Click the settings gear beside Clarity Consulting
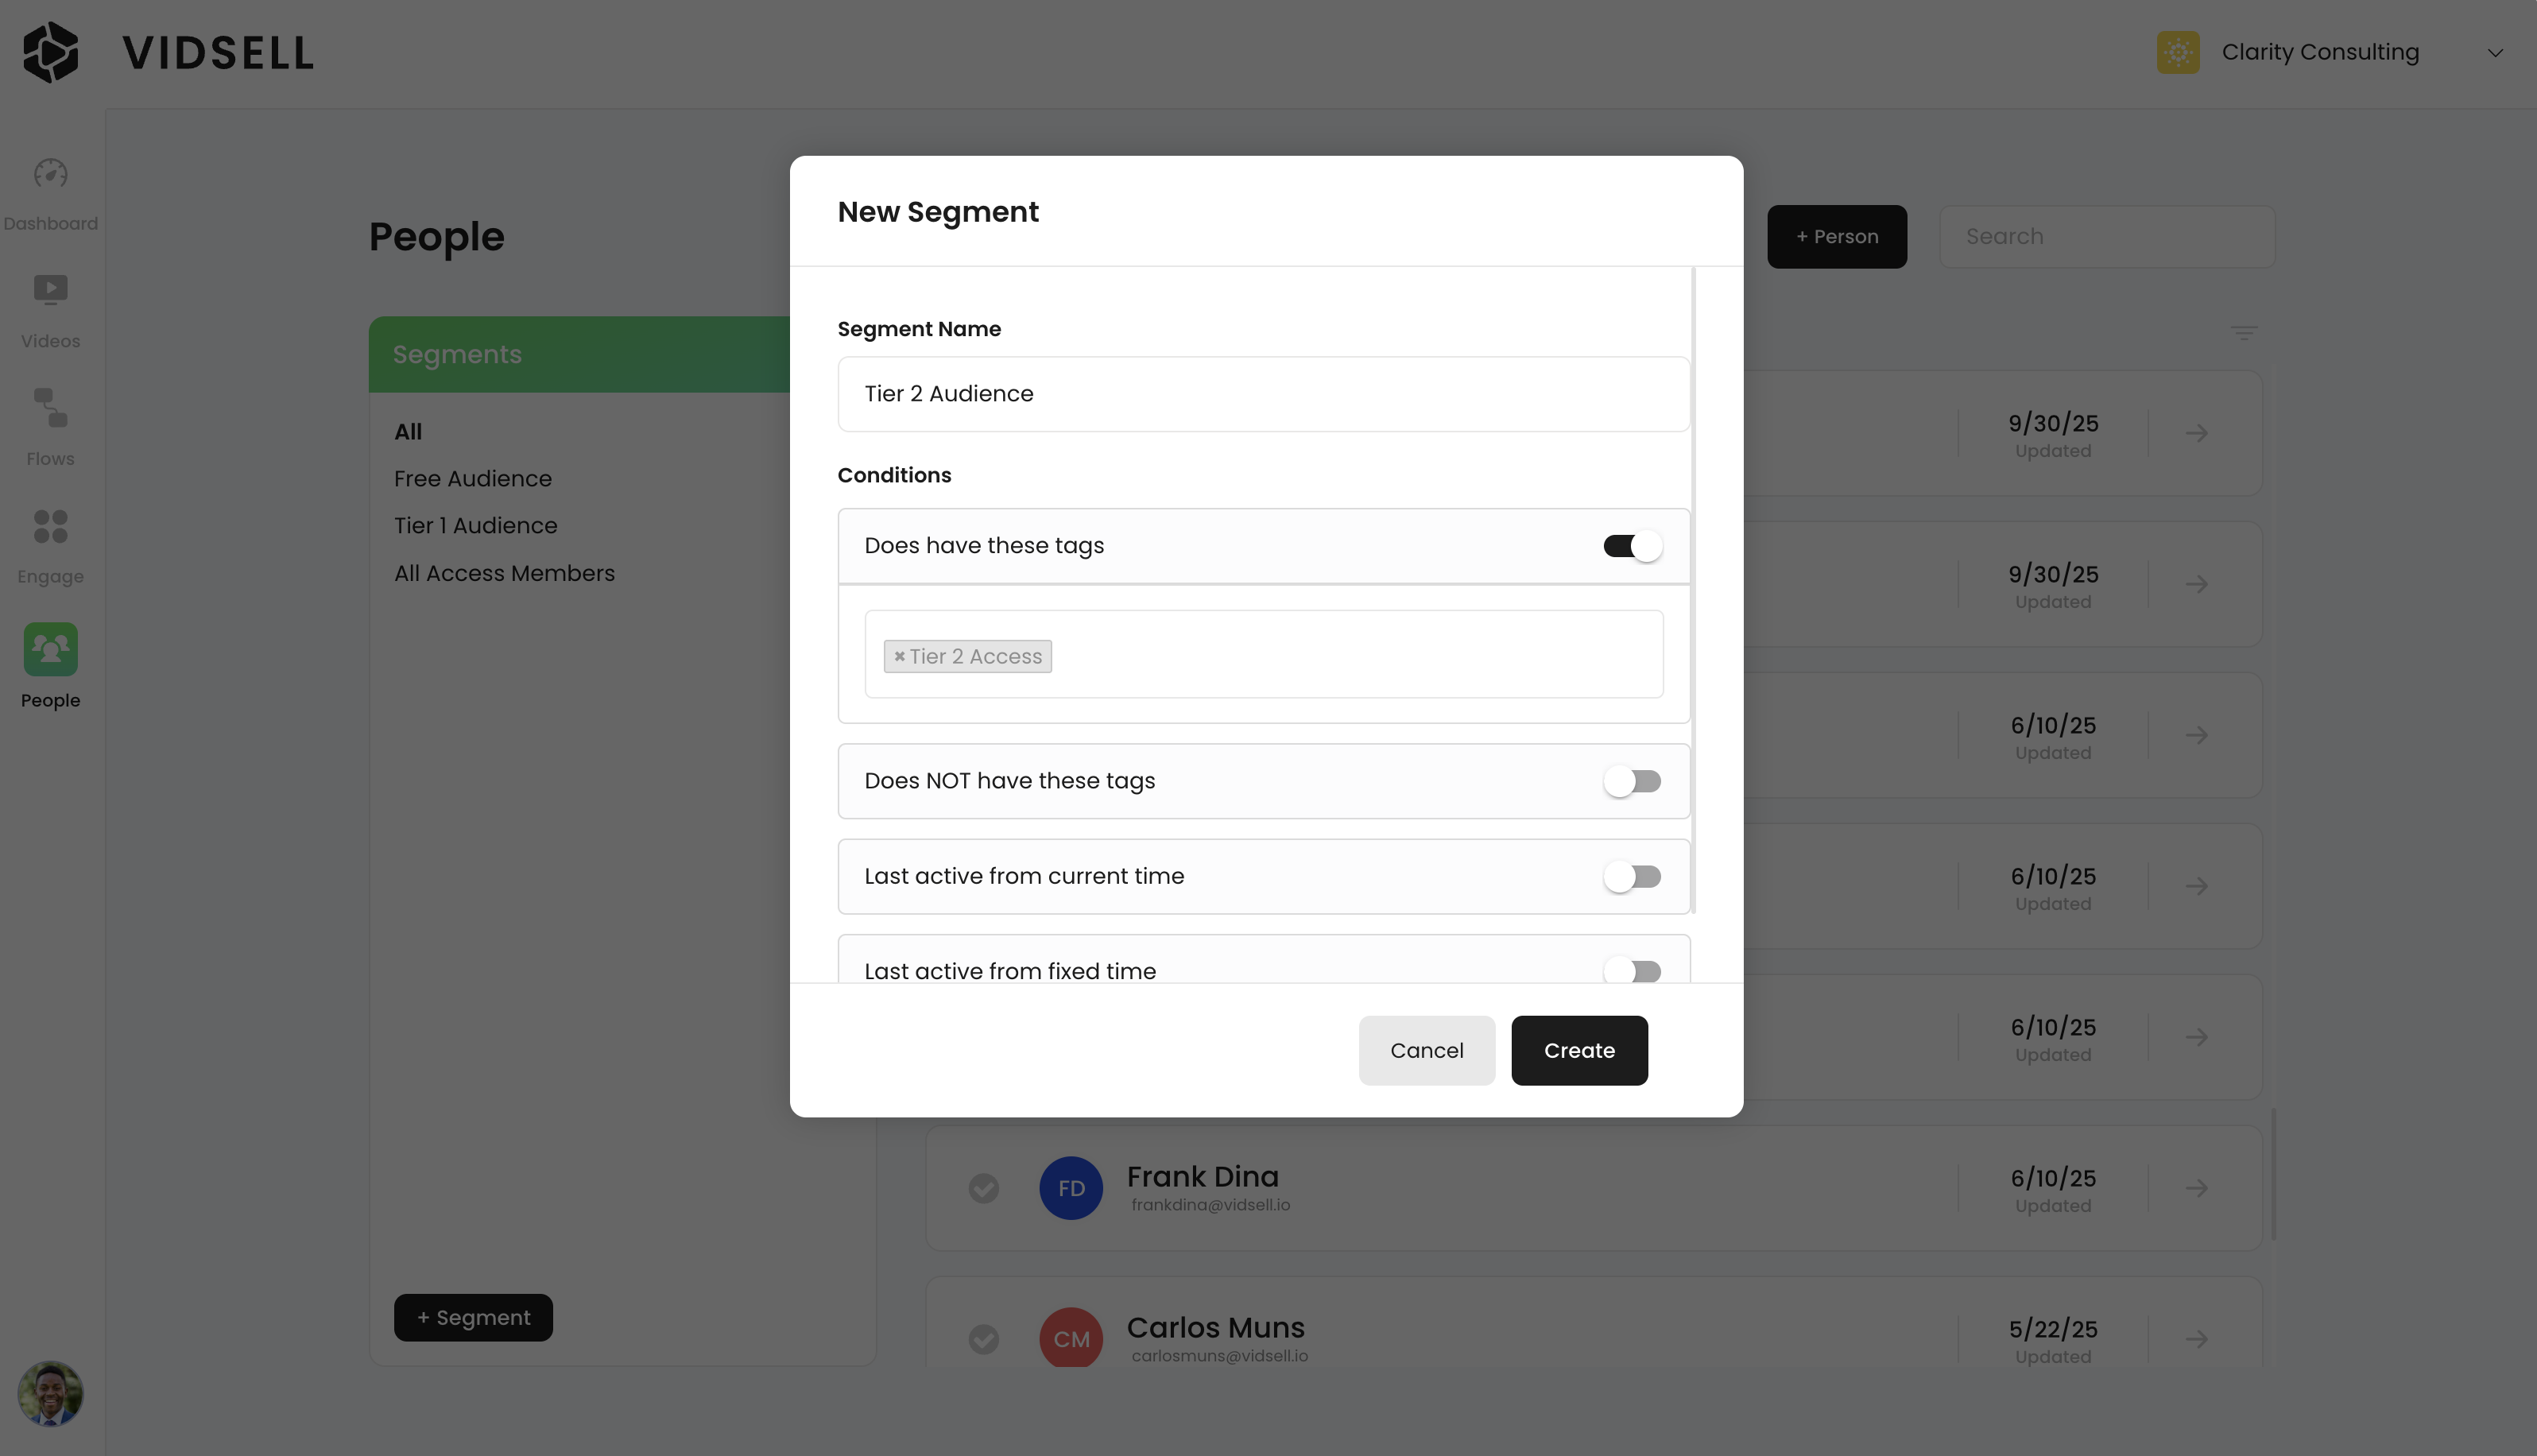Viewport: 2537px width, 1456px height. point(2179,52)
